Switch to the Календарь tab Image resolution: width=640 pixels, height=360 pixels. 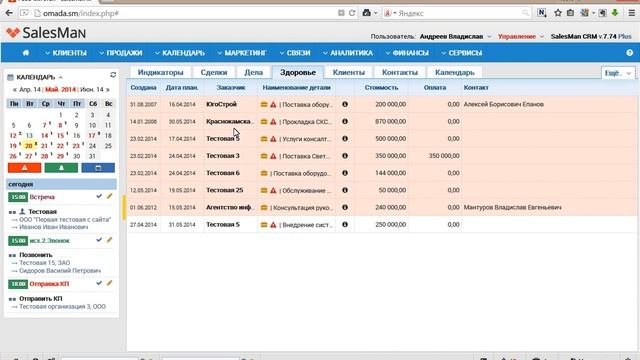(455, 72)
